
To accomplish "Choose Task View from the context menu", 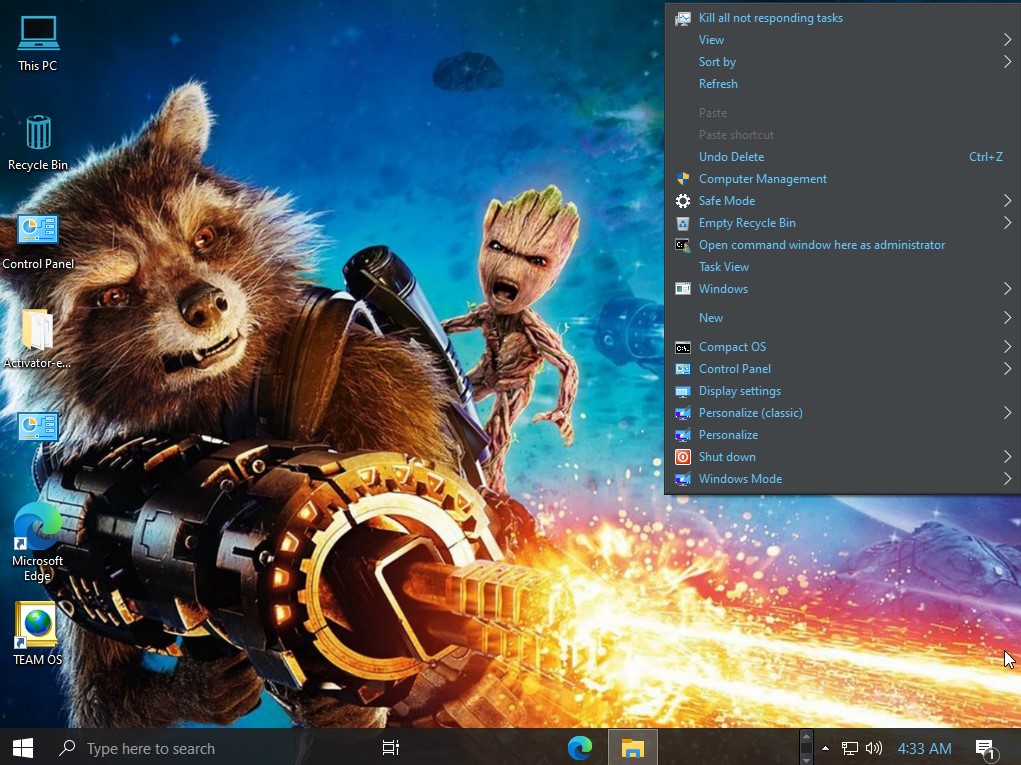I will tap(843, 267).
